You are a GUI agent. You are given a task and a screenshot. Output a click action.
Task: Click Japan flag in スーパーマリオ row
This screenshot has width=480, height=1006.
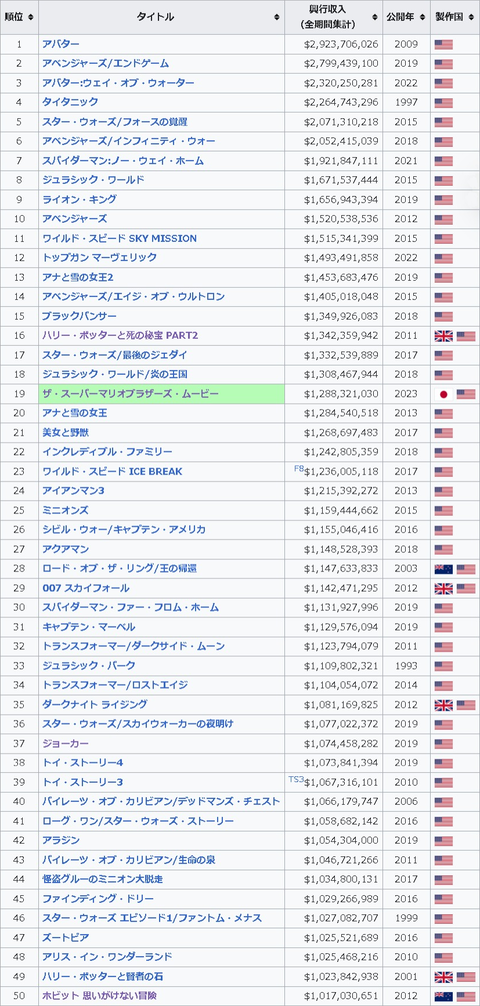coord(443,394)
